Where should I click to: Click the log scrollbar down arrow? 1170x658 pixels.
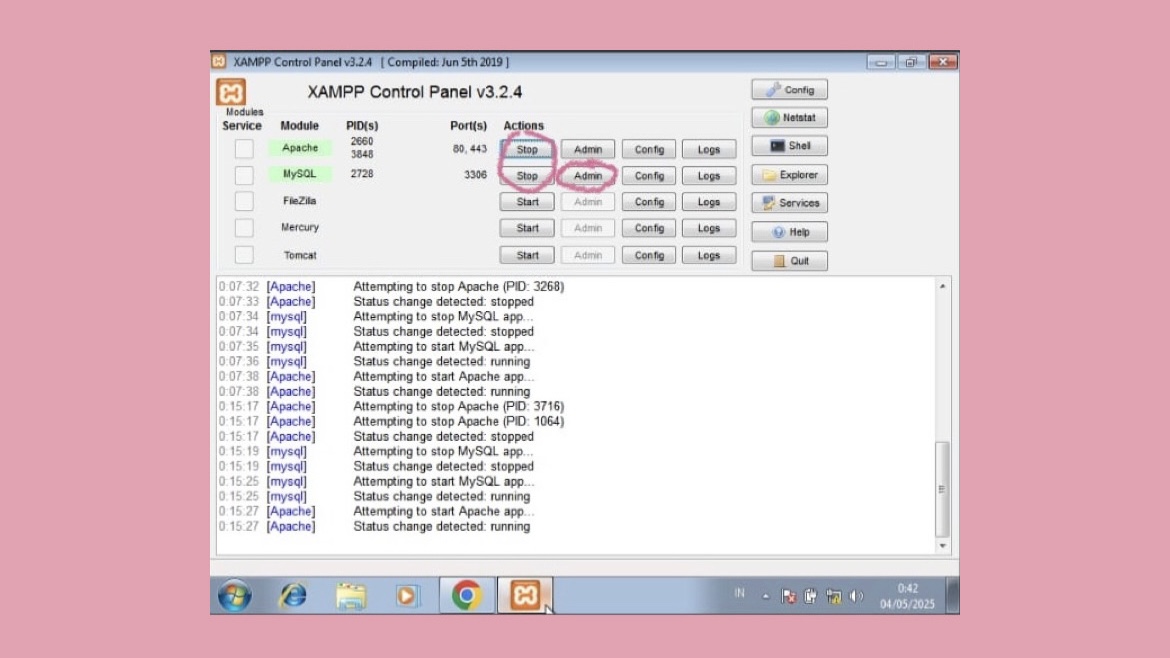tap(942, 546)
